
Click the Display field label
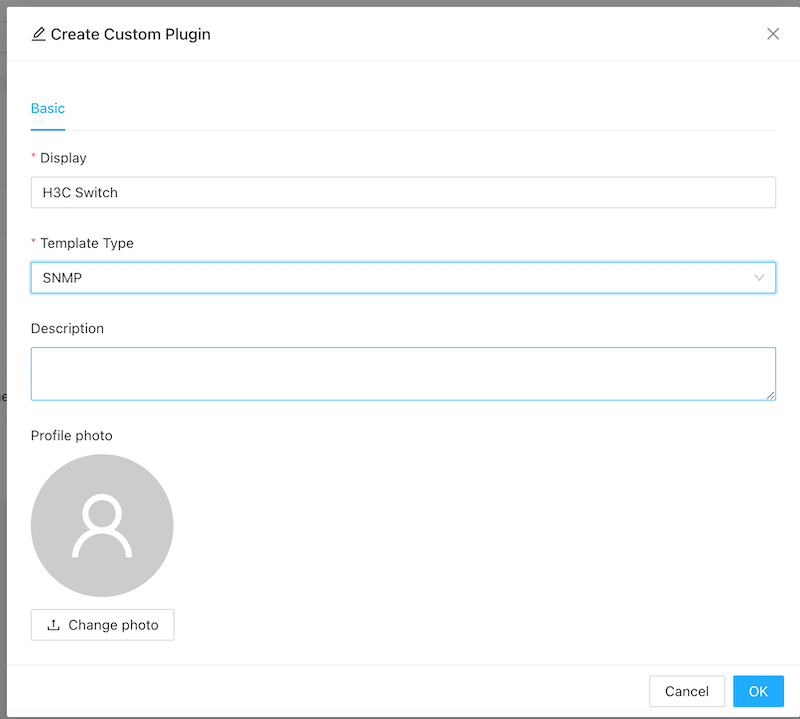(x=63, y=158)
